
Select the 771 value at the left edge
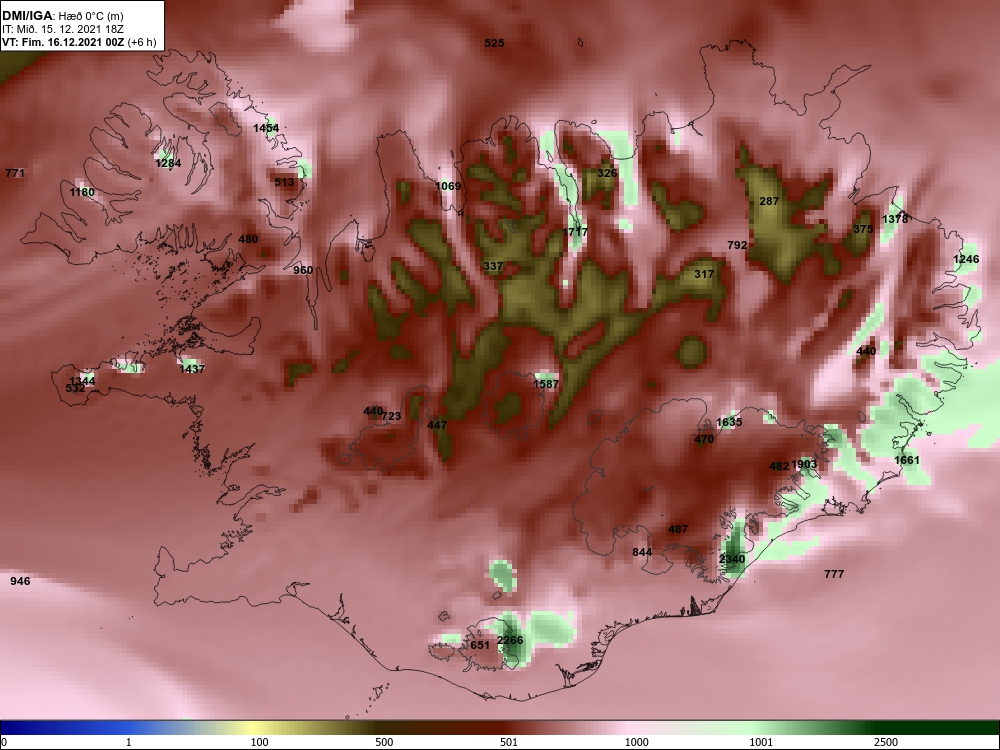pos(15,173)
